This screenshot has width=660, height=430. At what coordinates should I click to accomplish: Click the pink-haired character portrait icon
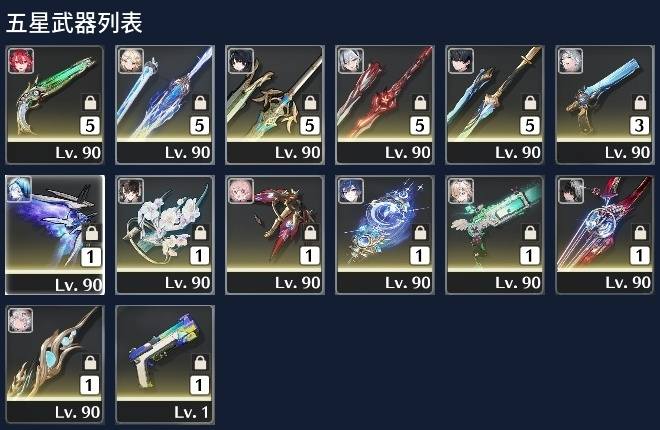(x=241, y=191)
